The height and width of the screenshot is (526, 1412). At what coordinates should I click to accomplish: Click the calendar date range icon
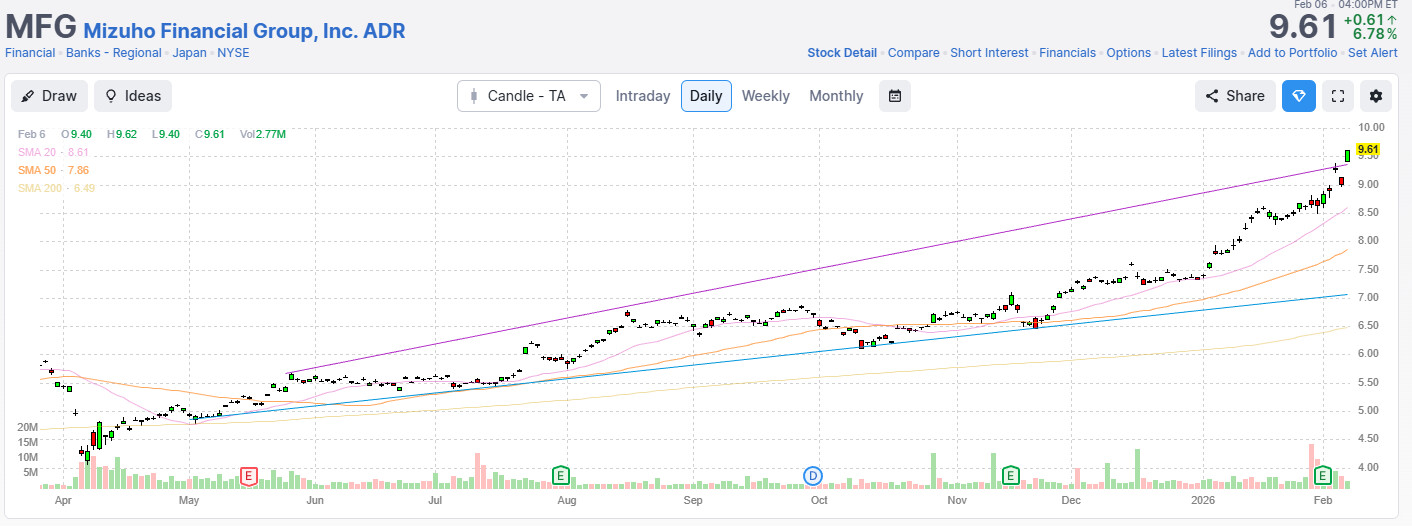click(895, 96)
